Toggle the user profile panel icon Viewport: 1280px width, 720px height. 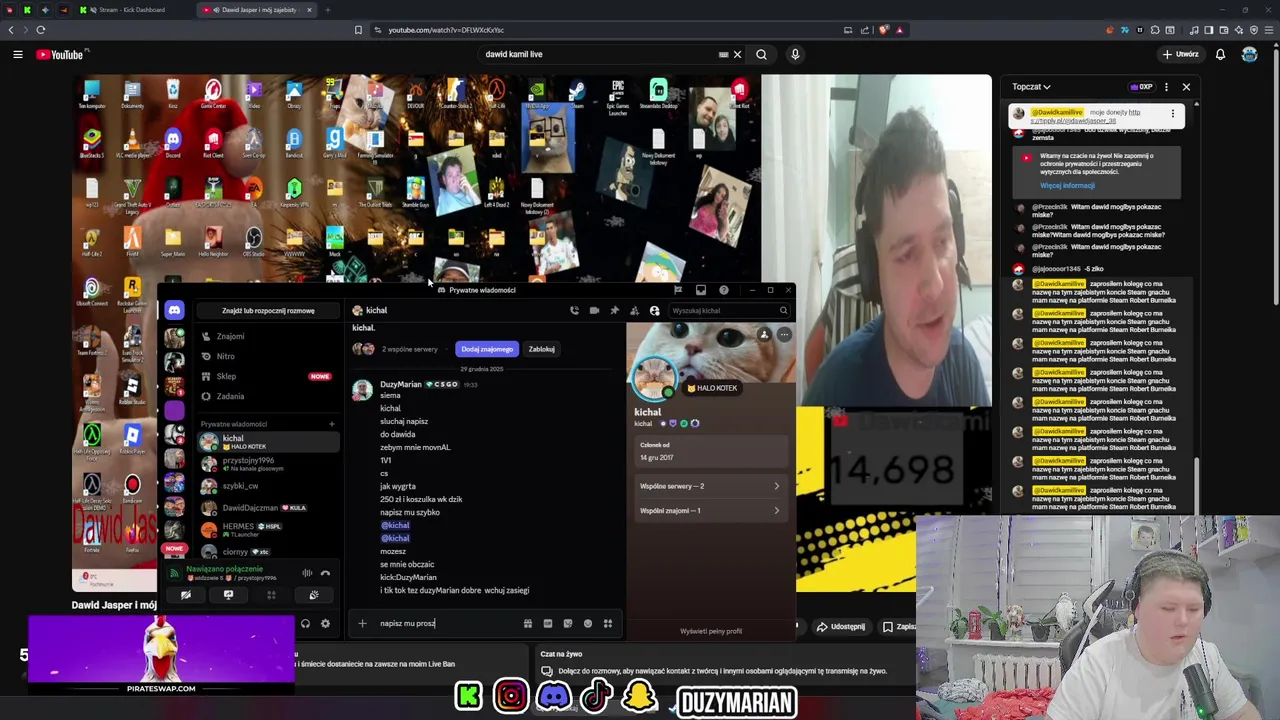click(x=654, y=311)
